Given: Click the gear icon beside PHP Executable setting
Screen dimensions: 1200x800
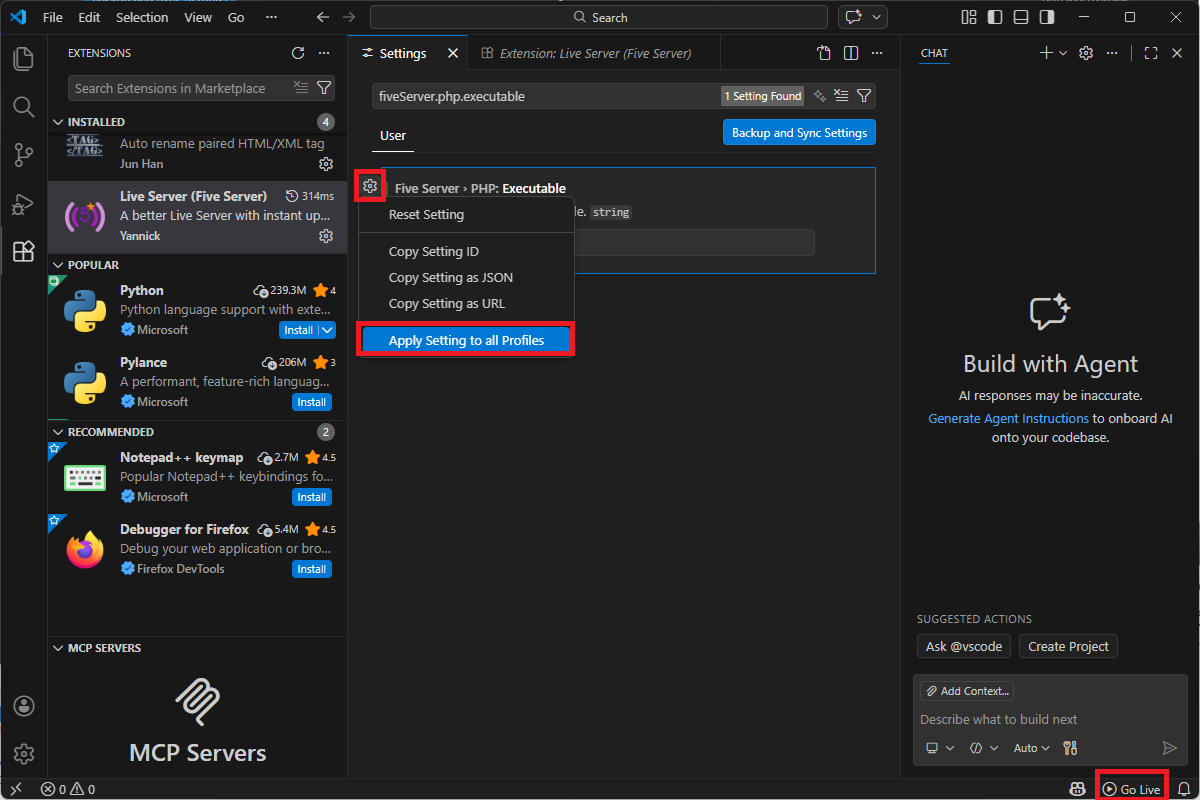Looking at the screenshot, I should pos(370,186).
